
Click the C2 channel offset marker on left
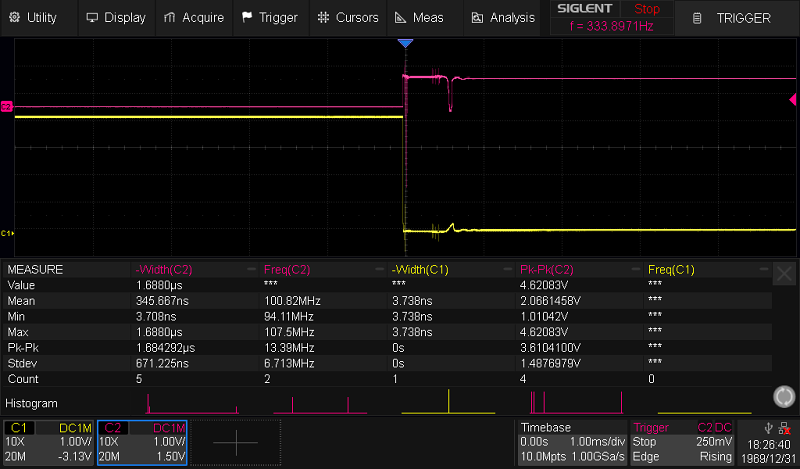tap(6, 105)
